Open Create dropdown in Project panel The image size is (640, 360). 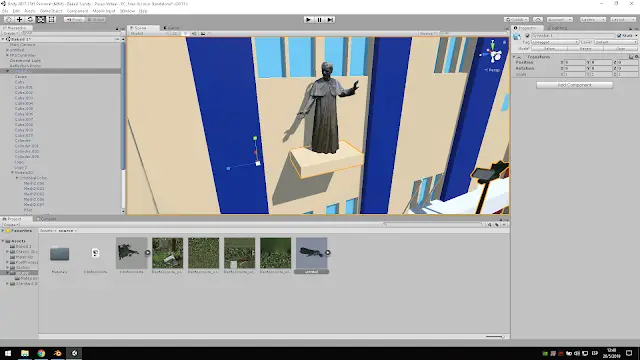[11, 225]
